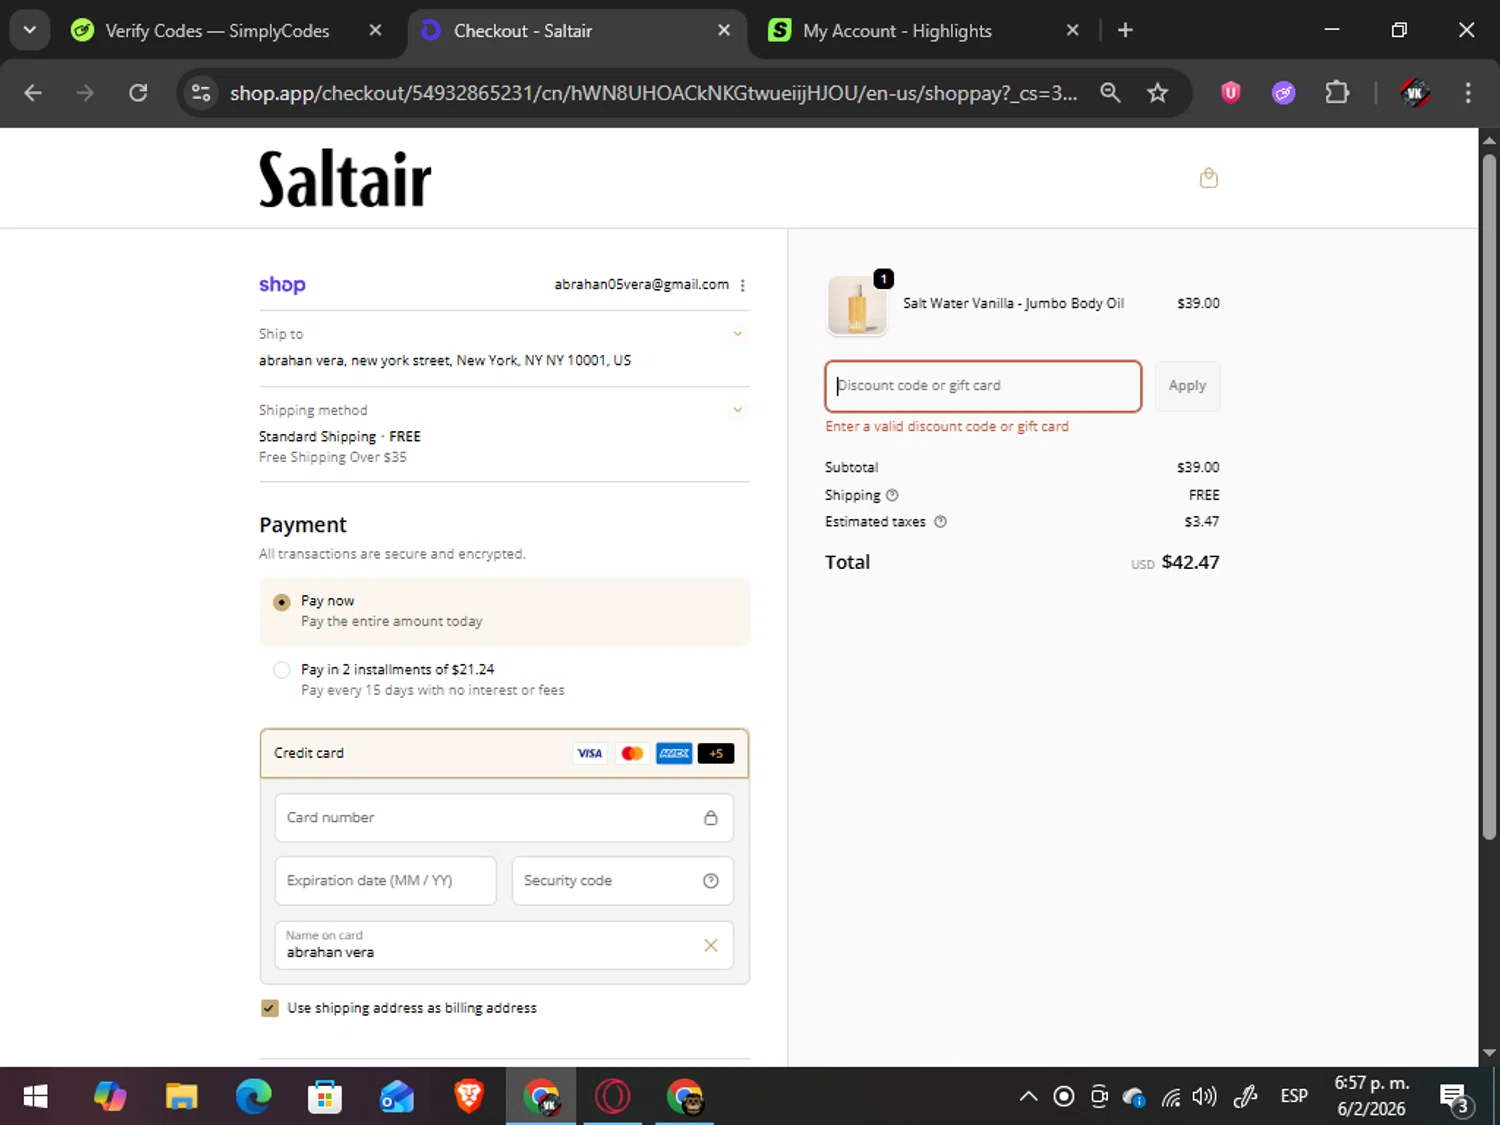Open the browser extensions puzzle icon

(x=1337, y=93)
